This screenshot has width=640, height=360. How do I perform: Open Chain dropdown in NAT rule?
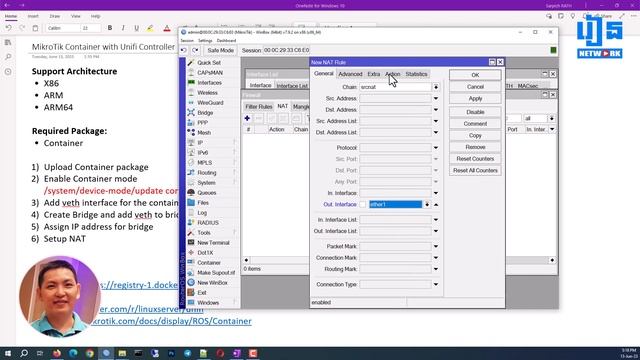tap(436, 87)
